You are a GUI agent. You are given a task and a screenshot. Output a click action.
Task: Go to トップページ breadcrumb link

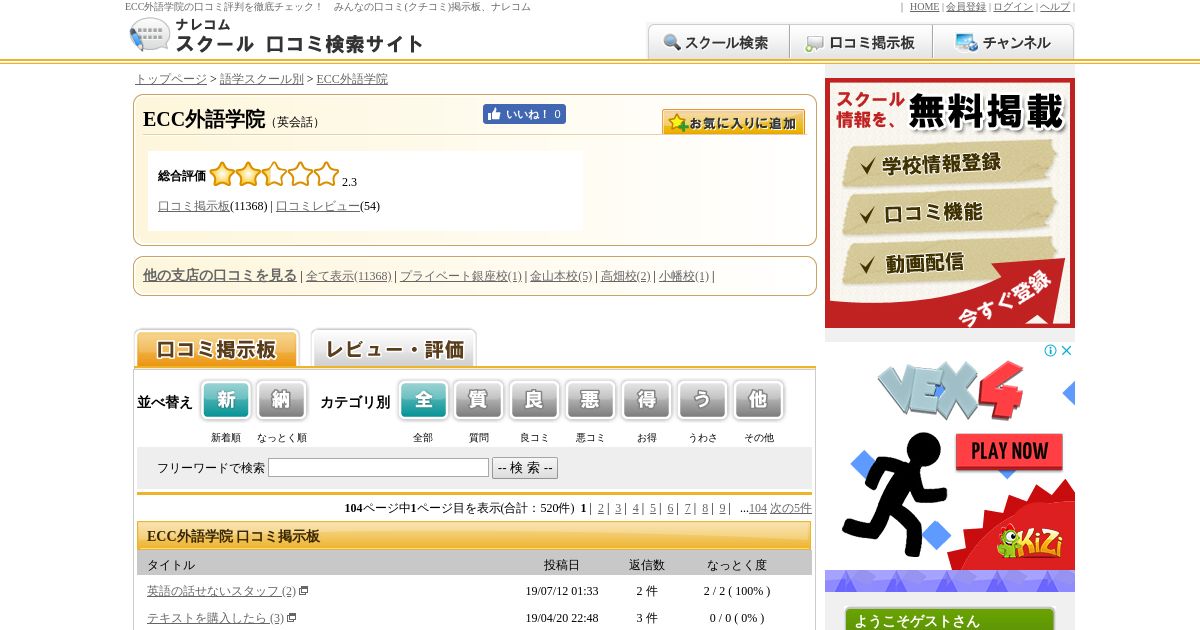(171, 79)
